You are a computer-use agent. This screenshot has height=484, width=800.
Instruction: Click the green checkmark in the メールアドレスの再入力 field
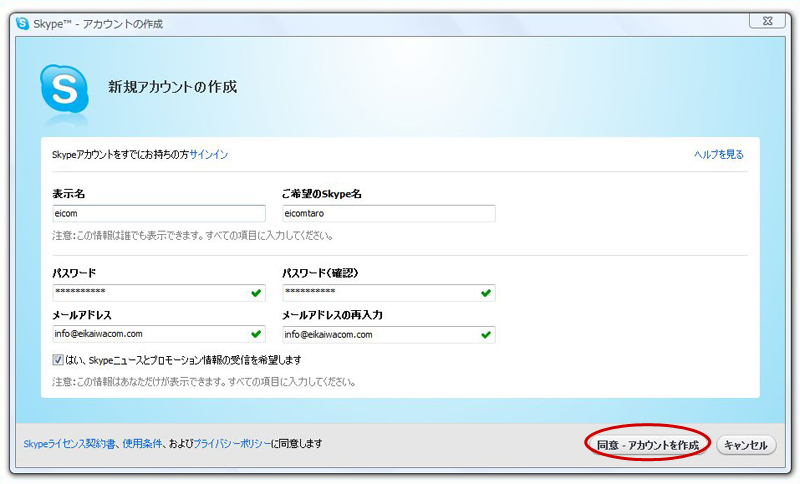486,334
